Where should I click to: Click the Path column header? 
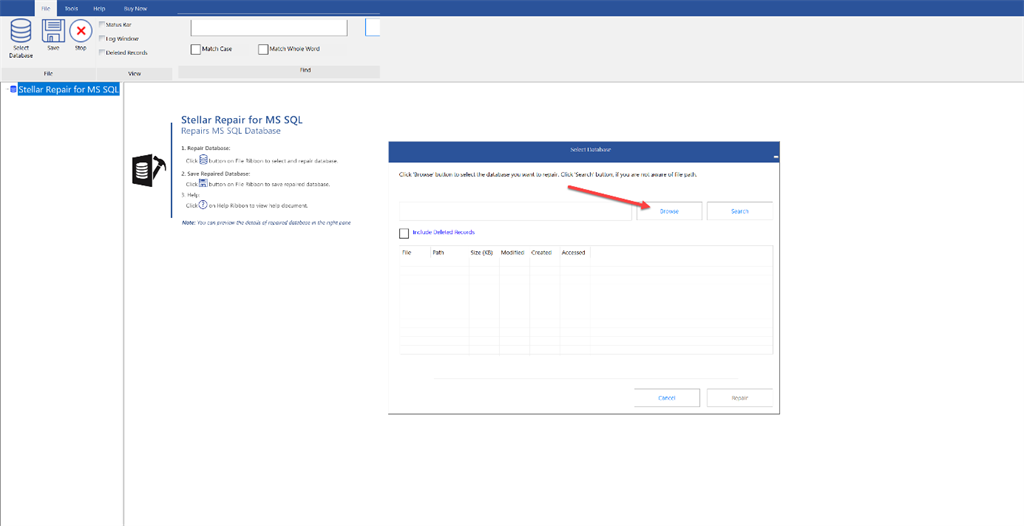438,252
